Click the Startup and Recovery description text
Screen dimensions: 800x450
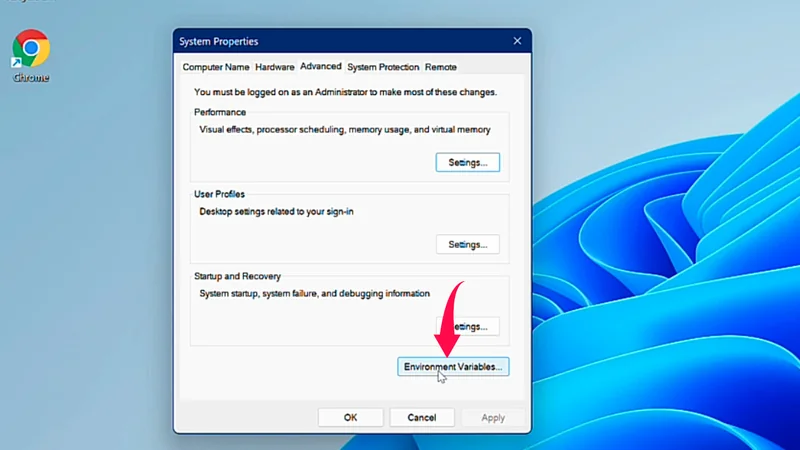pos(314,294)
